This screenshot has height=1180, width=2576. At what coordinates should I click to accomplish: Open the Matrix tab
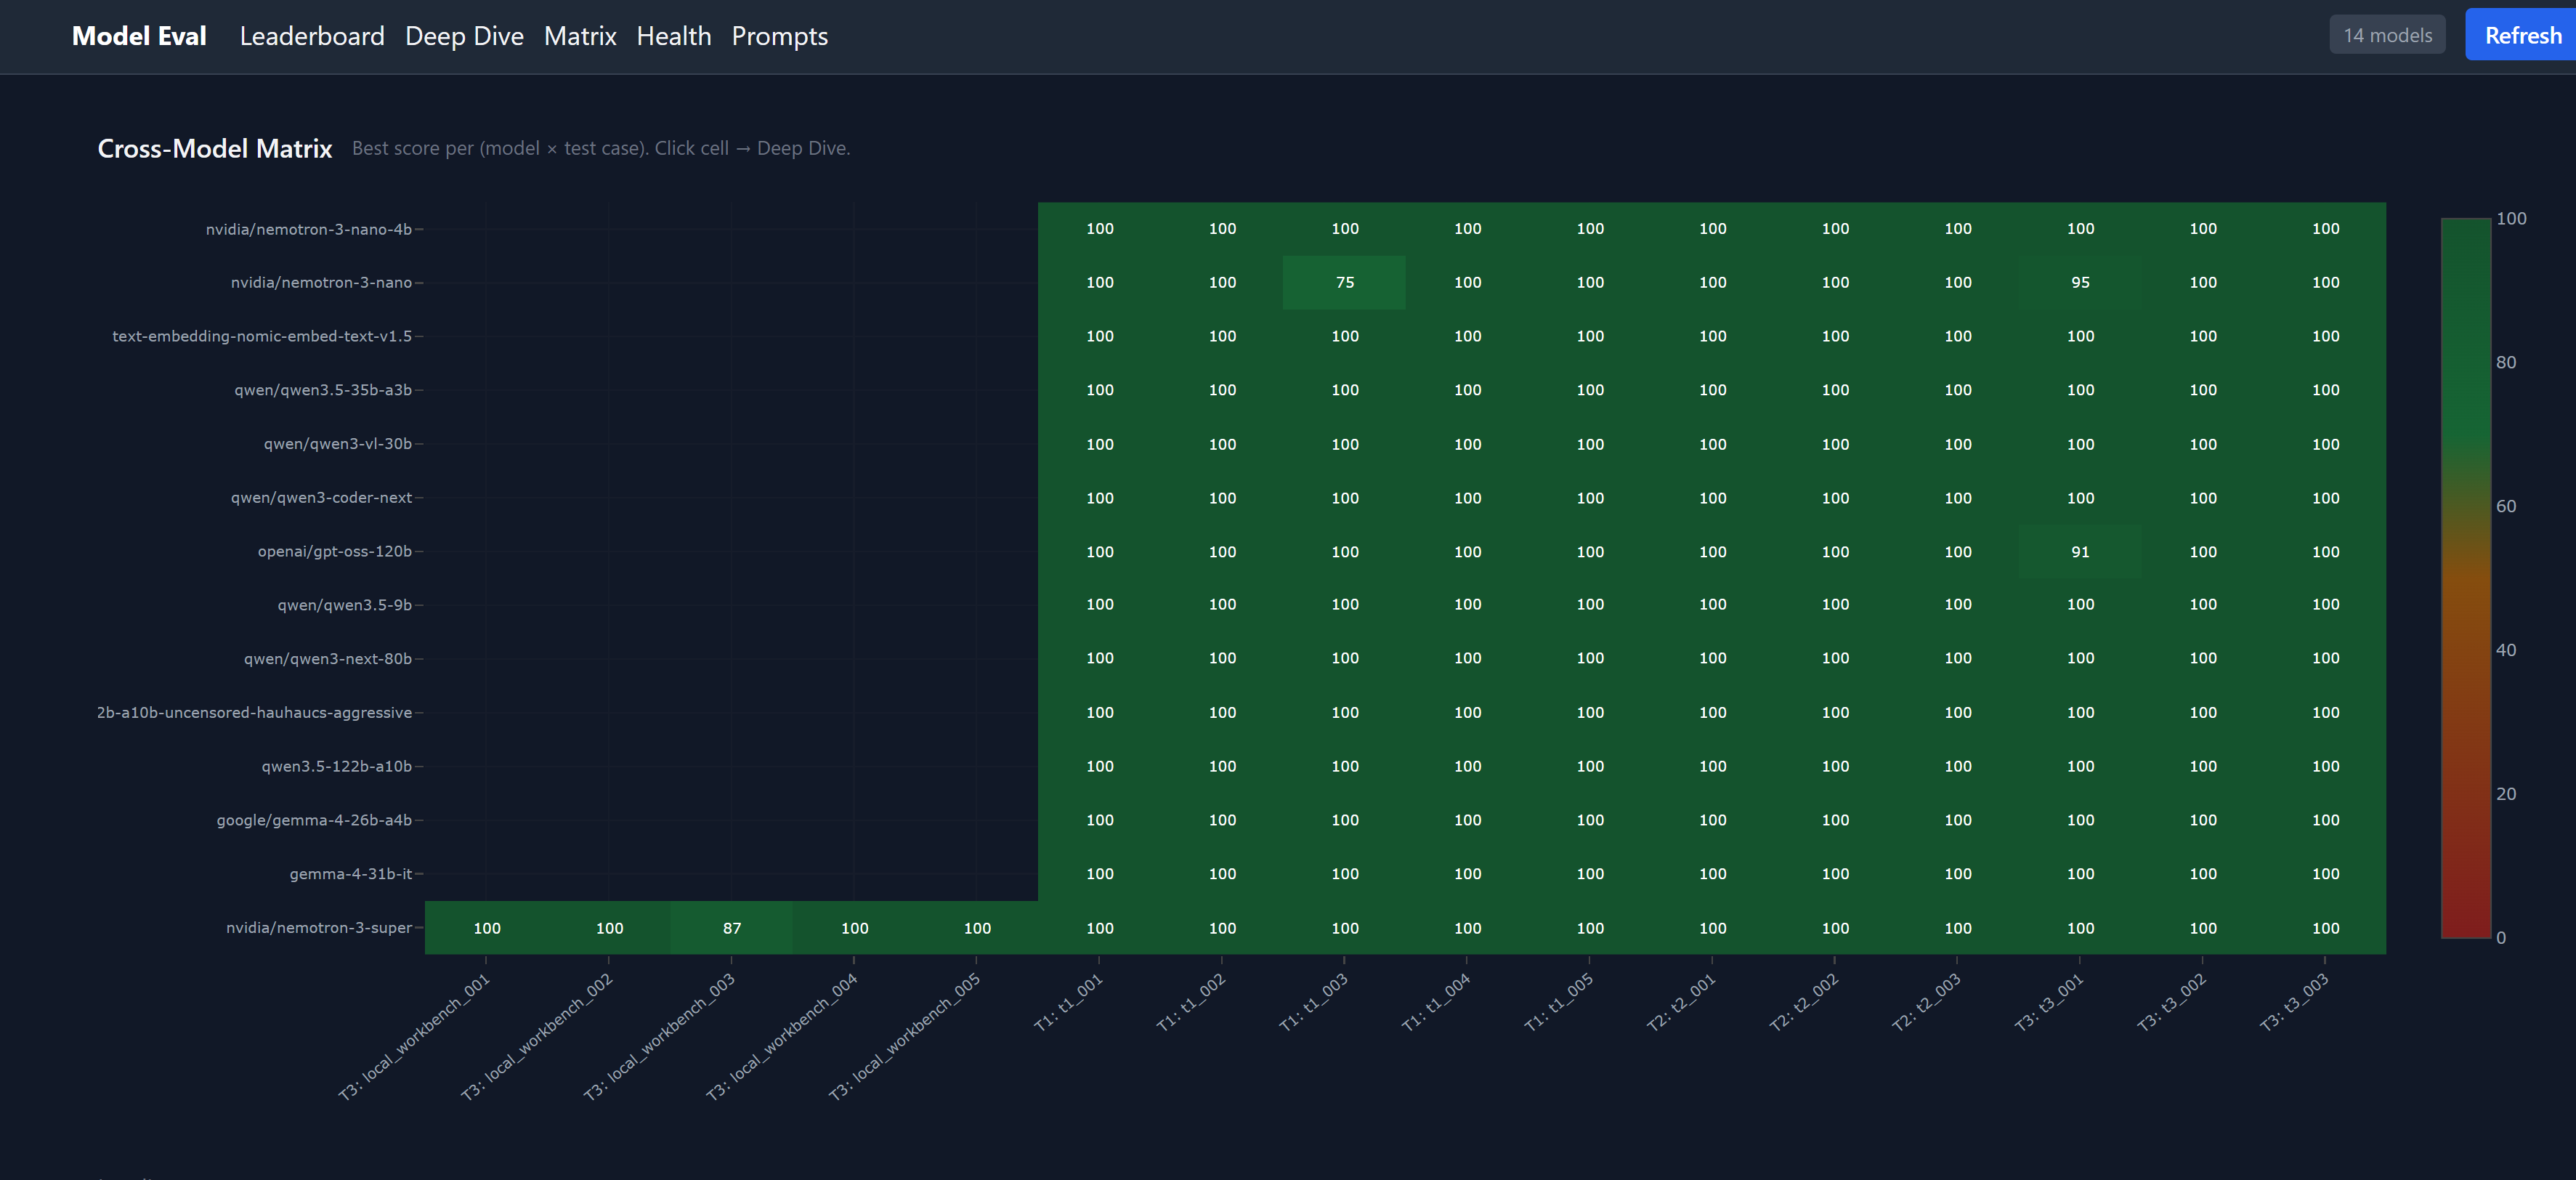pos(580,36)
